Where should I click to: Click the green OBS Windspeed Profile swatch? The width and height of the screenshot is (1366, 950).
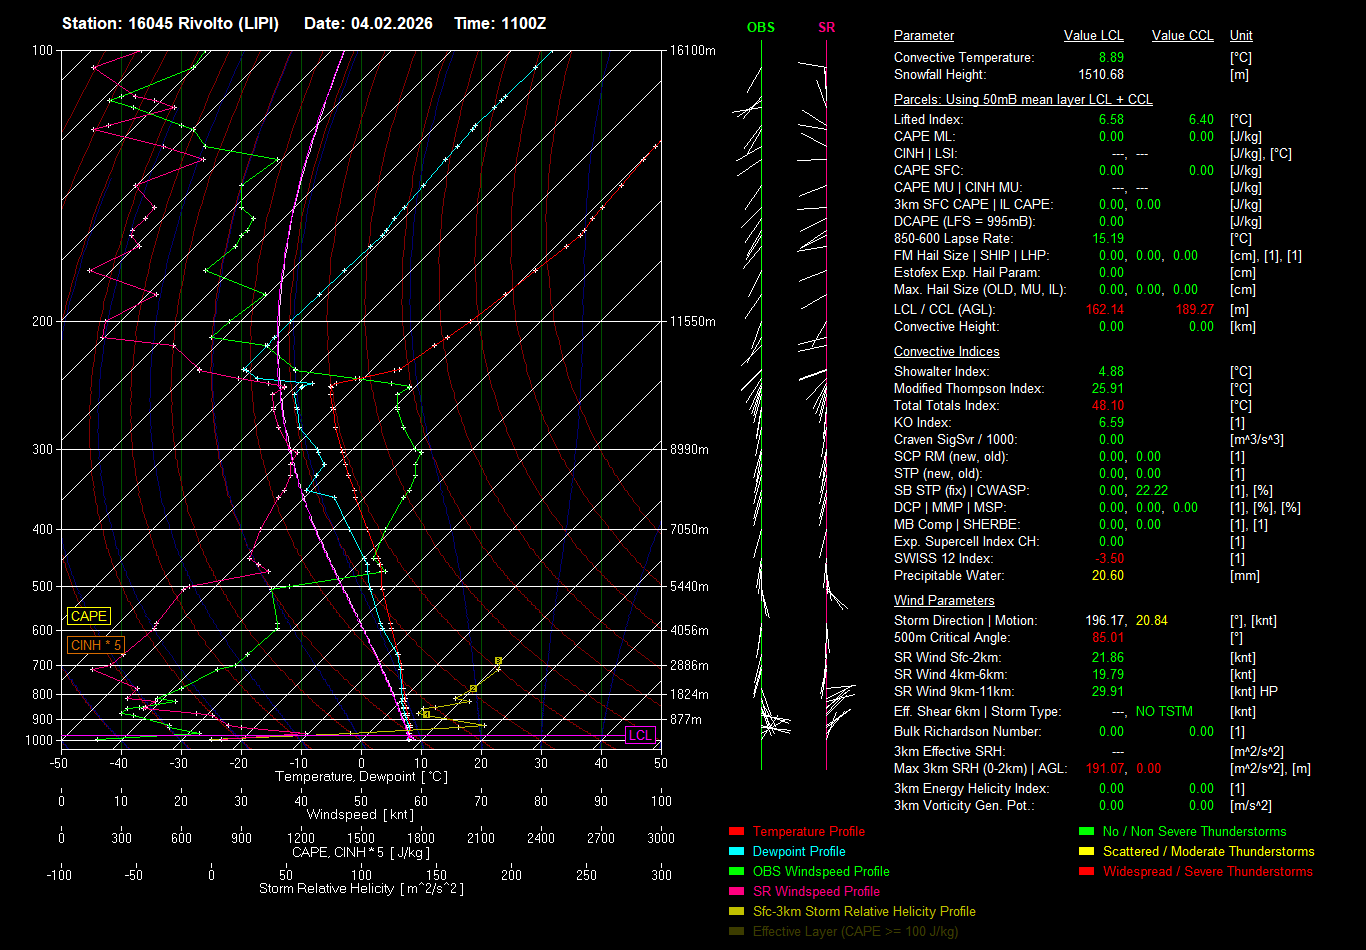click(737, 872)
